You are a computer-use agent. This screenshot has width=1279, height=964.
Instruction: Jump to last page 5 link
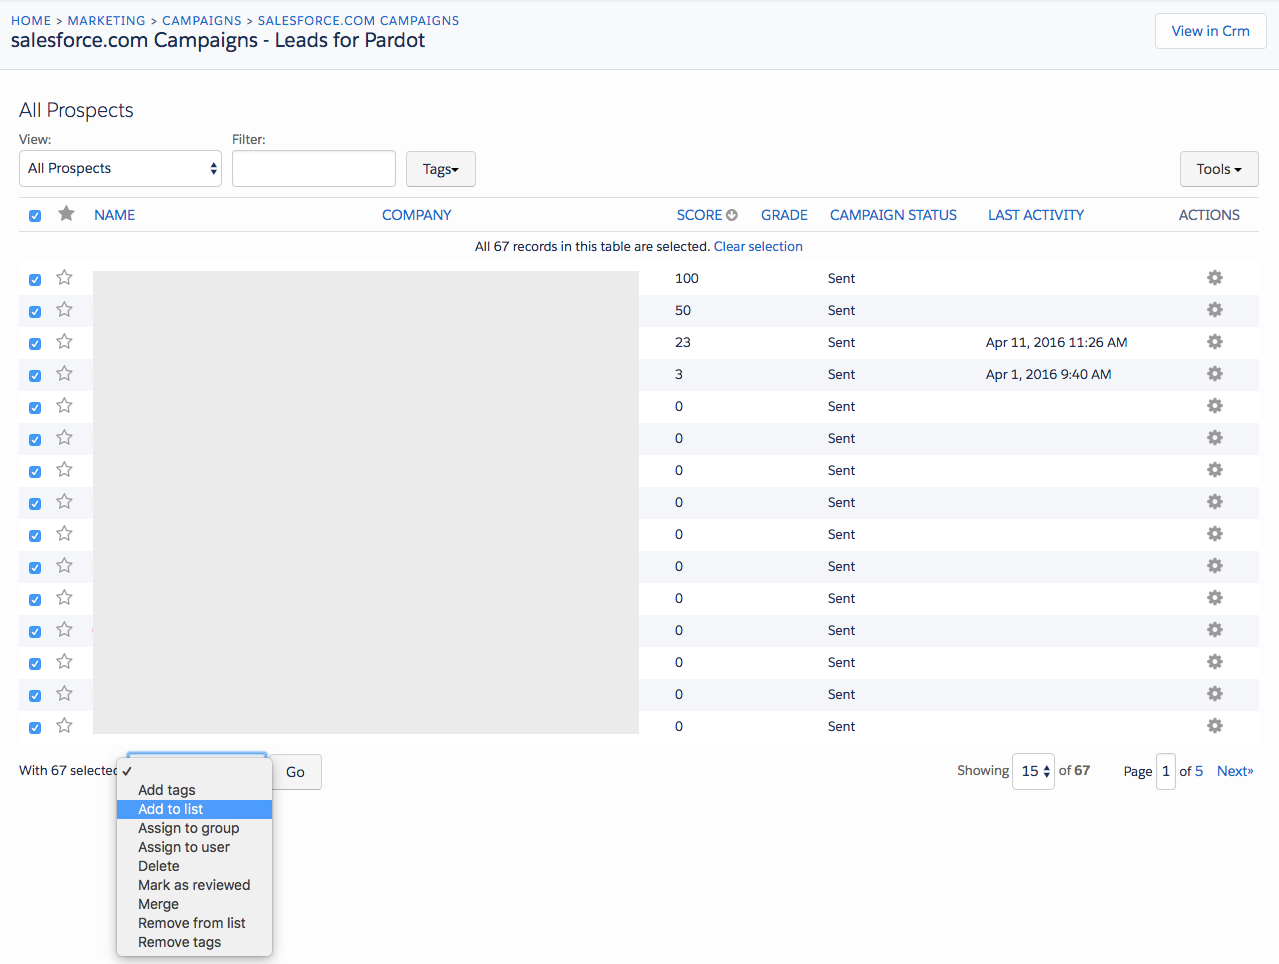pyautogui.click(x=1199, y=771)
